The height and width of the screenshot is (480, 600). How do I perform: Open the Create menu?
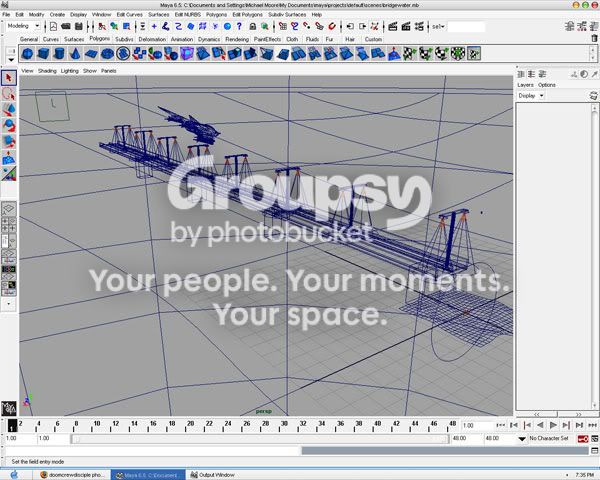(x=57, y=15)
